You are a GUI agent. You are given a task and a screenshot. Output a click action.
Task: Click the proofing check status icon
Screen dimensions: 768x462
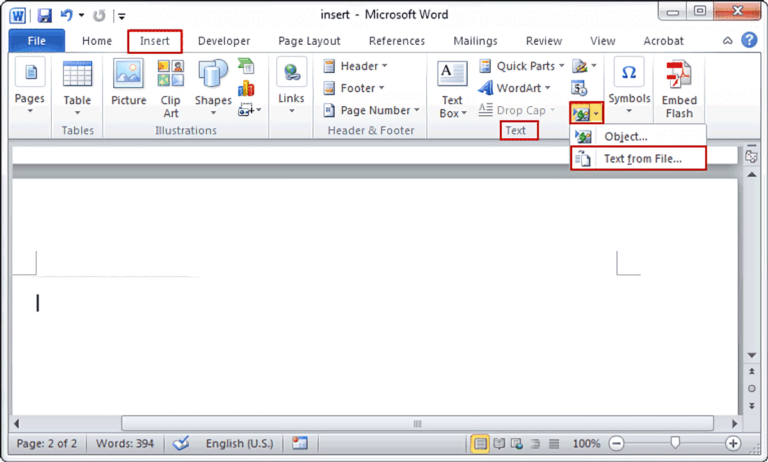click(181, 444)
